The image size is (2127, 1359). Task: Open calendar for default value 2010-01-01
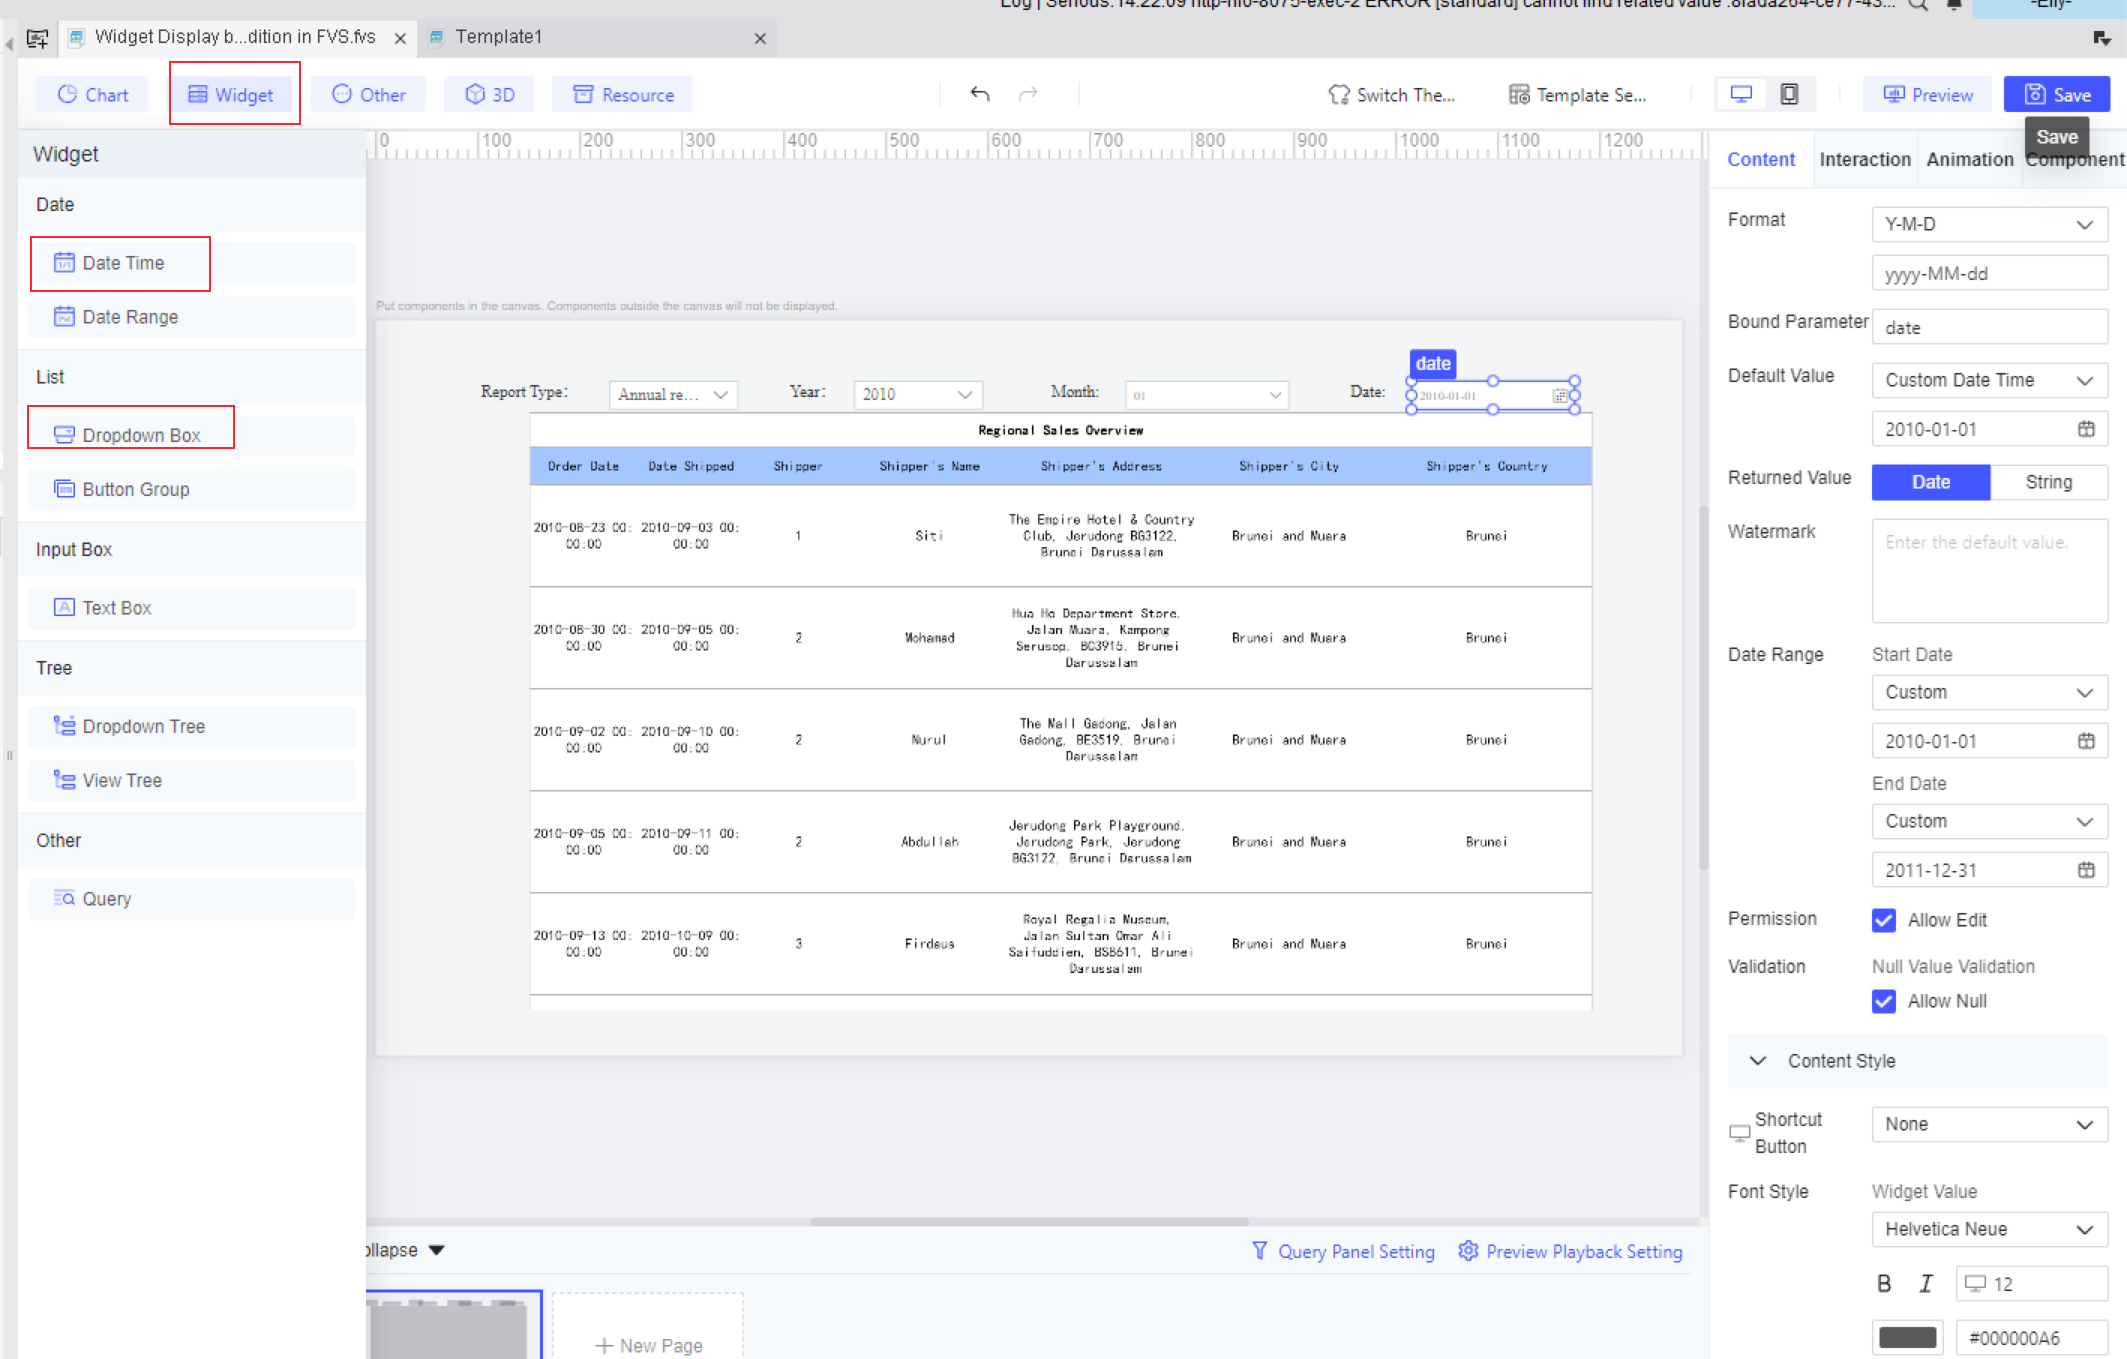point(2086,429)
